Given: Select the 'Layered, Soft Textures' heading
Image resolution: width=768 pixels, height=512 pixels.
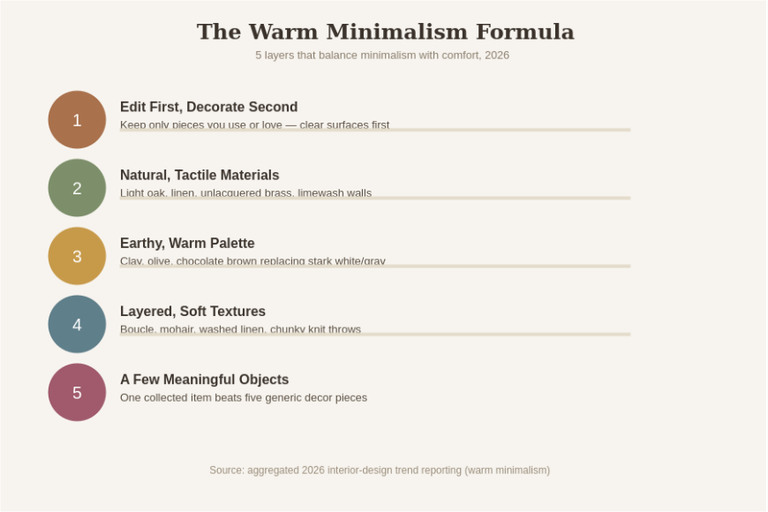Looking at the screenshot, I should [x=192, y=311].
